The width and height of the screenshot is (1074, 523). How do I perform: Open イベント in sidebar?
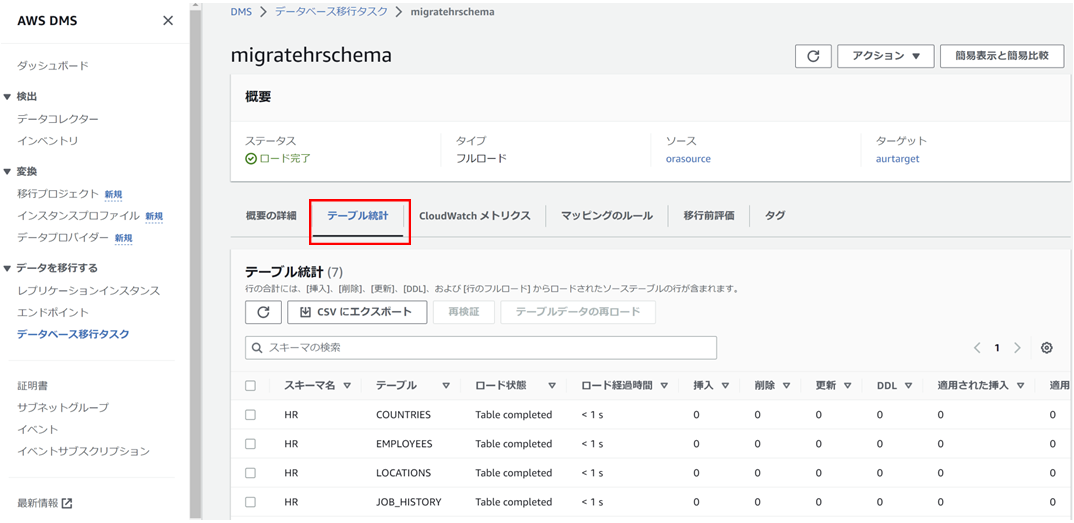coord(38,429)
